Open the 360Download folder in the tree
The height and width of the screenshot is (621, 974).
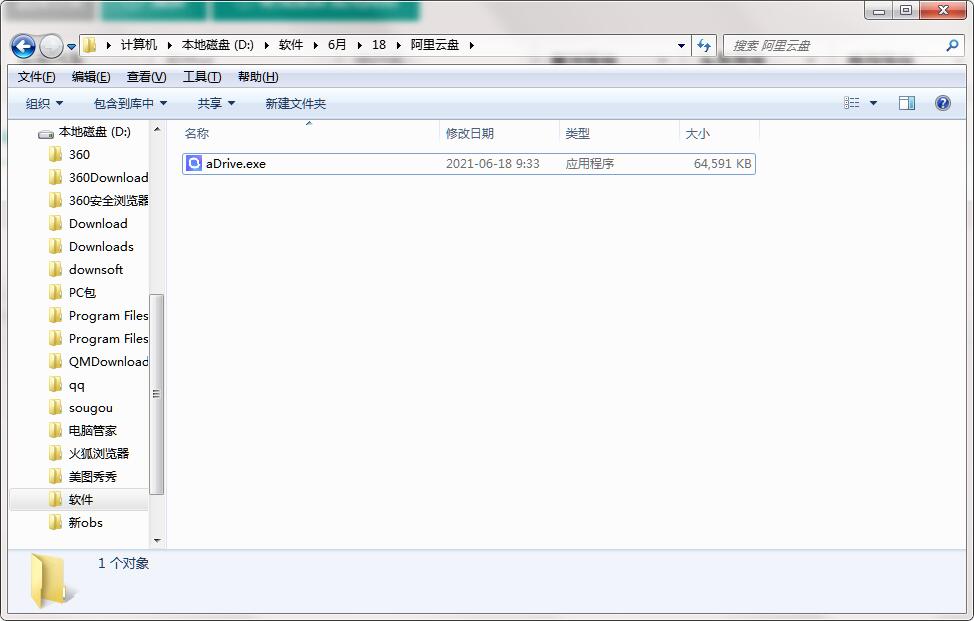click(x=108, y=178)
